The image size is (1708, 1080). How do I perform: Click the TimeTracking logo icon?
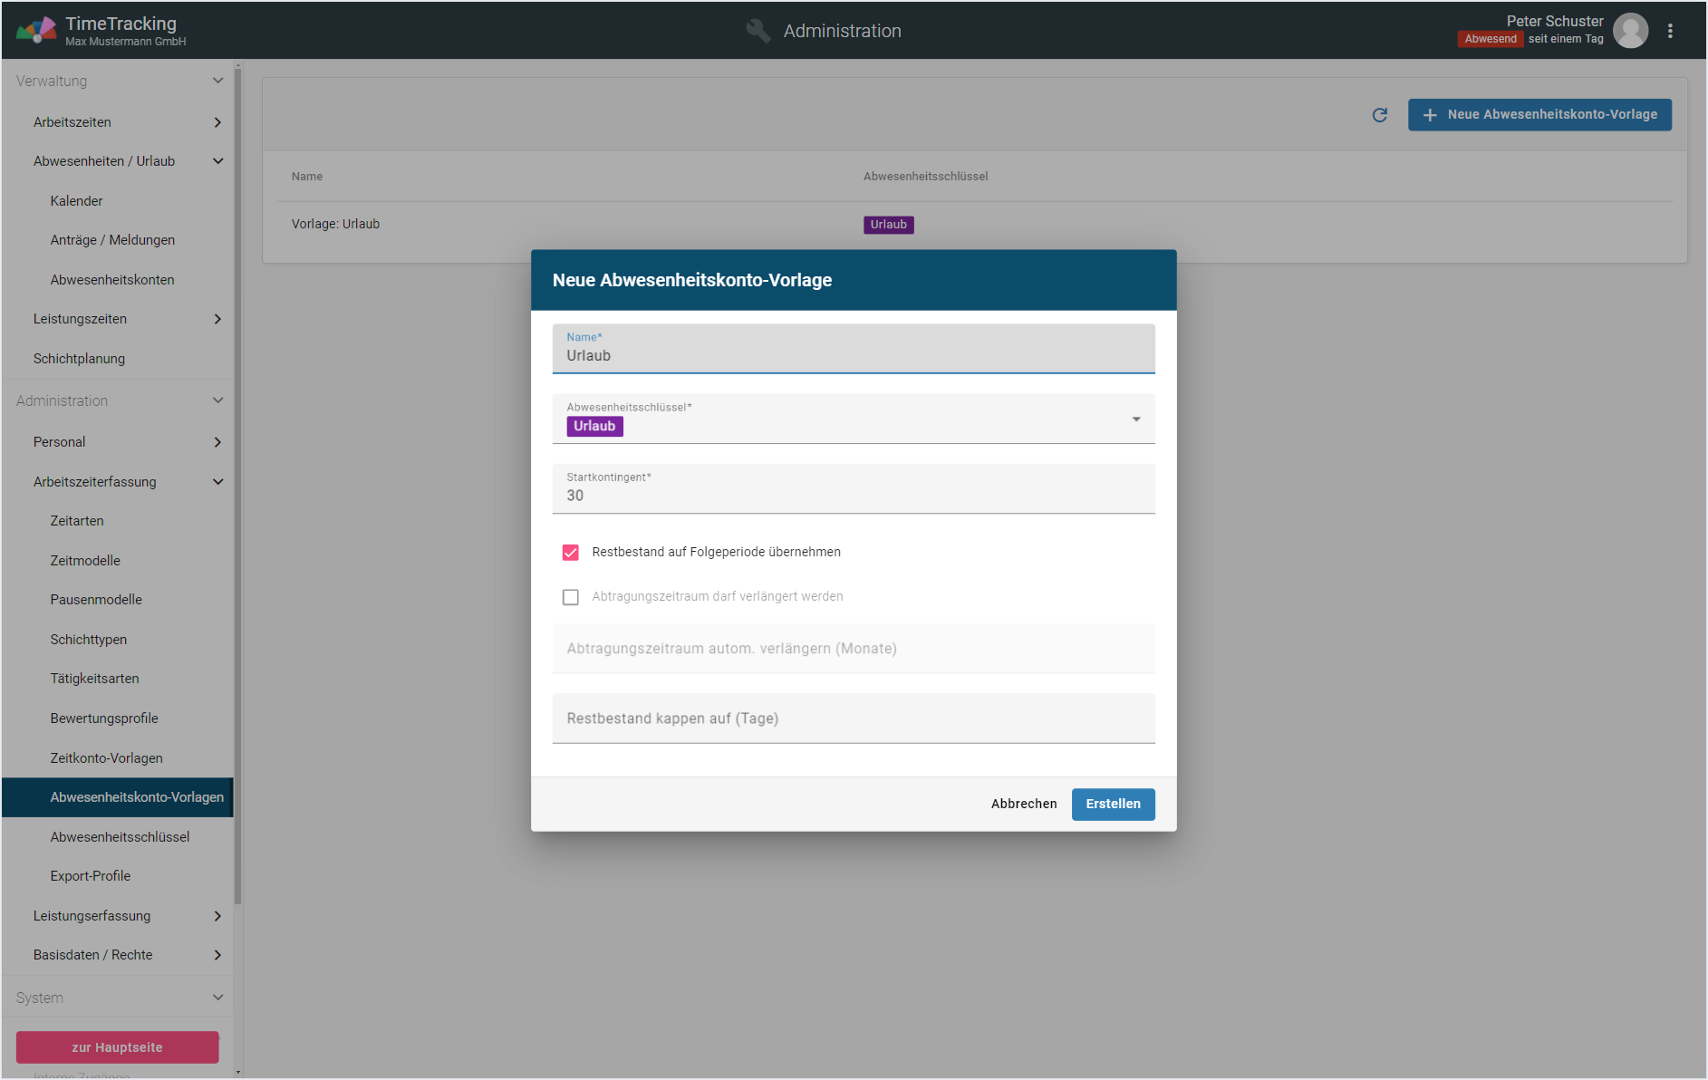(x=36, y=30)
